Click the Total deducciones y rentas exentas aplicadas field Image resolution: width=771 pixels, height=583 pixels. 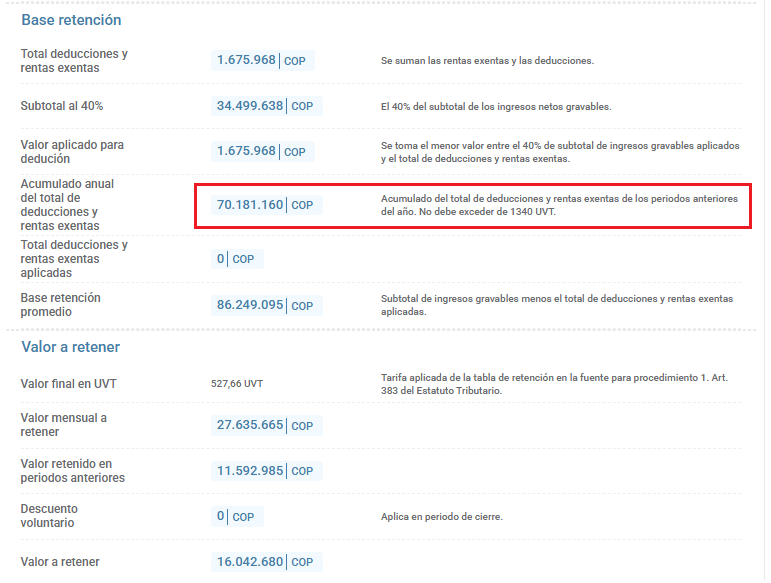(237, 259)
